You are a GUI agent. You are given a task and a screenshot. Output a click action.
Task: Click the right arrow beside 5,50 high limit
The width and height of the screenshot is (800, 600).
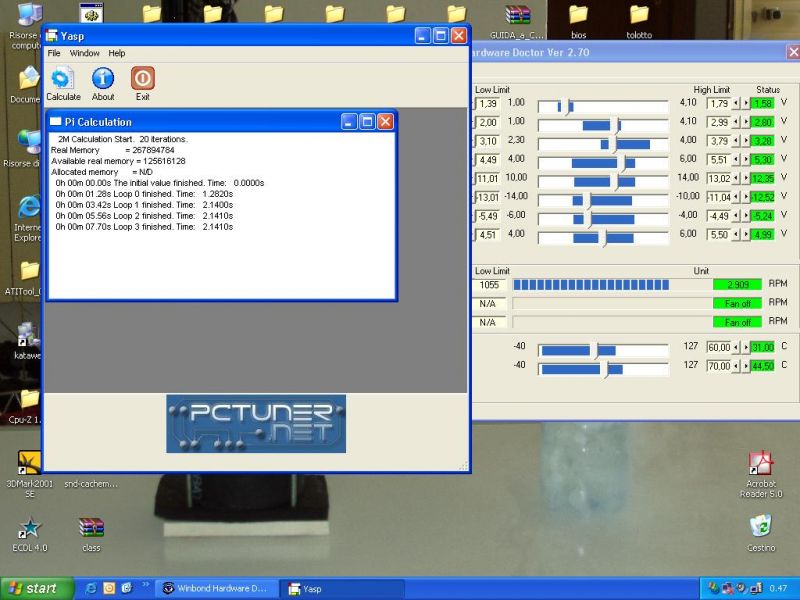[746, 235]
